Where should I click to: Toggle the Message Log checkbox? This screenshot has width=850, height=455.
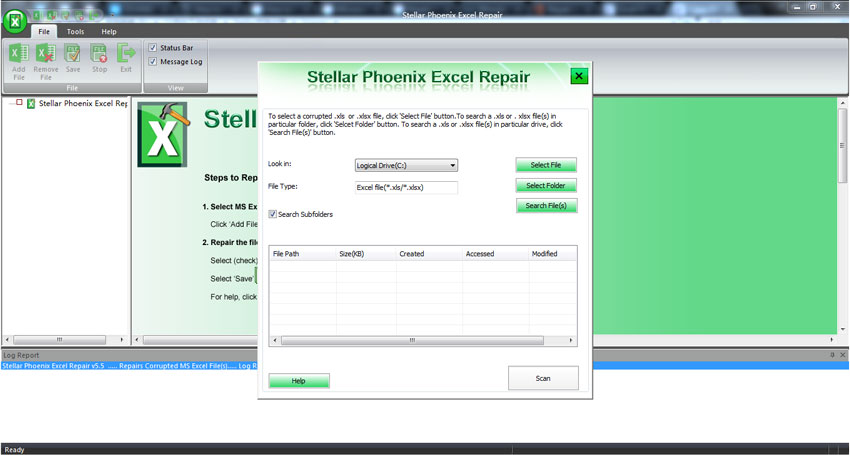pyautogui.click(x=153, y=61)
